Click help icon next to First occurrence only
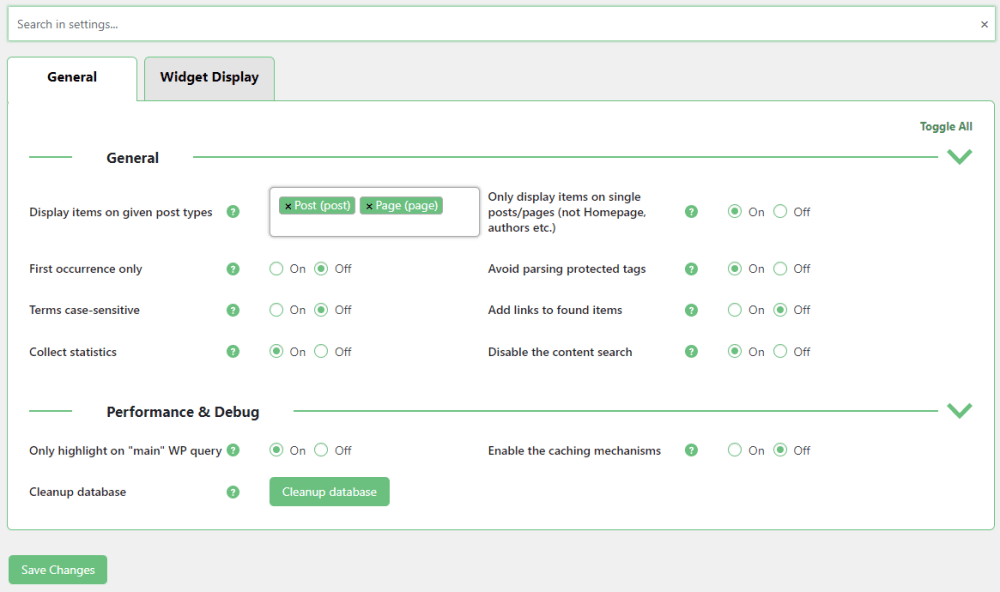Viewport: 1000px width, 592px height. 233,269
